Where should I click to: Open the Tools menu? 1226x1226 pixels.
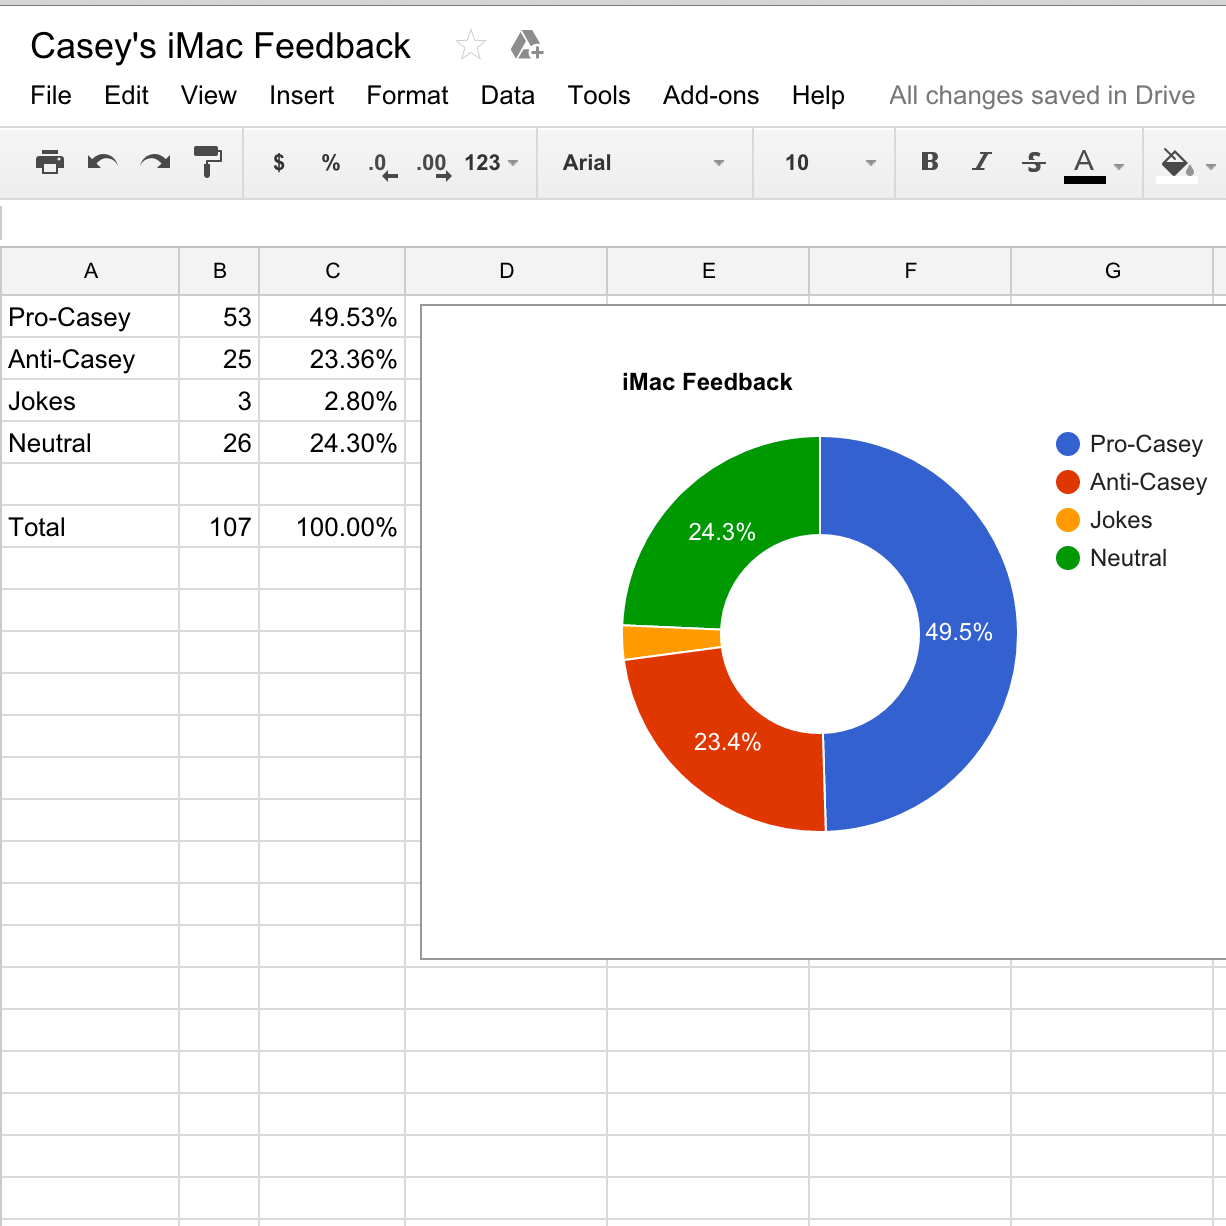coord(599,95)
